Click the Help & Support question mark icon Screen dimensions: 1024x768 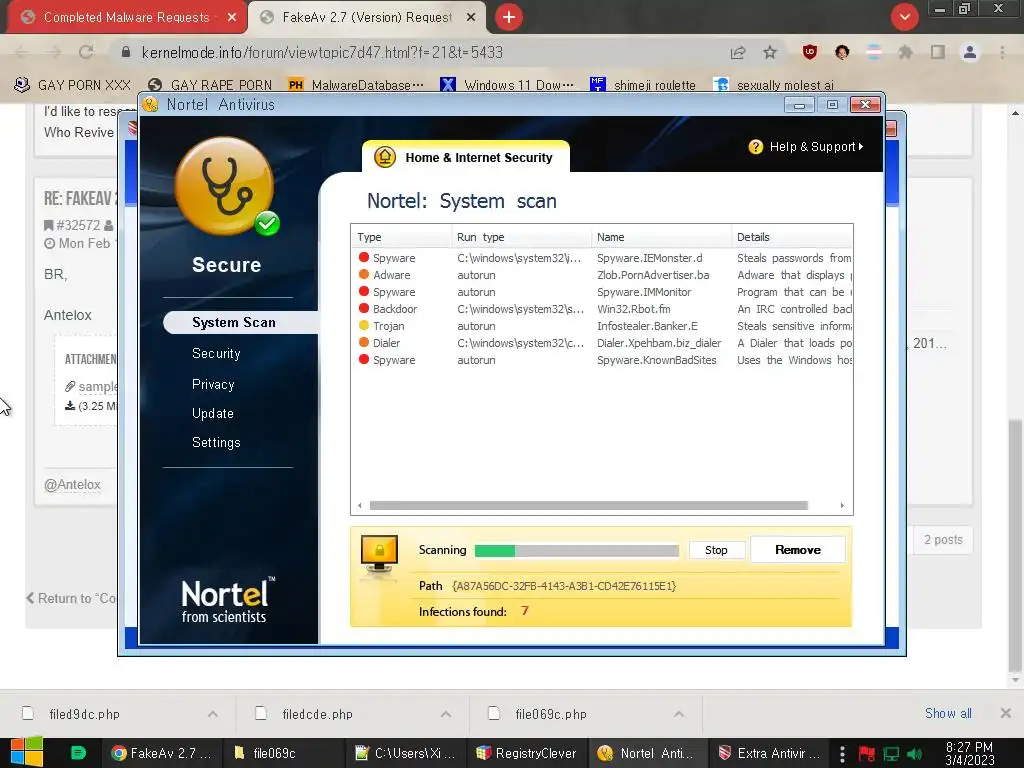pyautogui.click(x=756, y=147)
